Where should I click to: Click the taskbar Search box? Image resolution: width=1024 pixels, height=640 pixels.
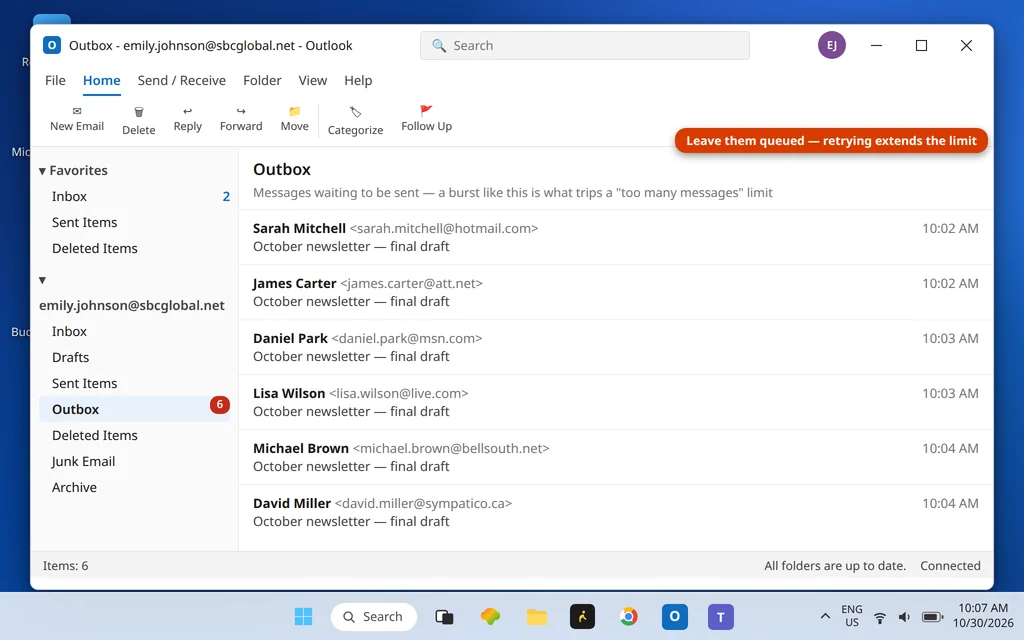pyautogui.click(x=374, y=616)
